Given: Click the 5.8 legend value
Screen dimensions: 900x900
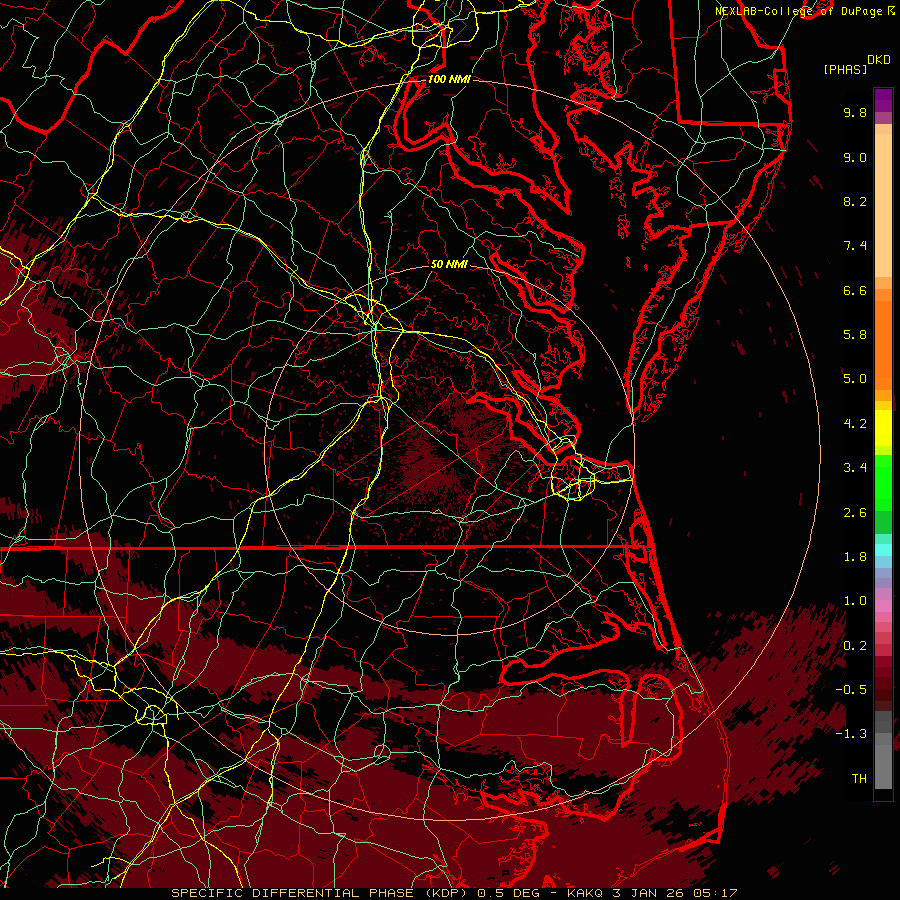Looking at the screenshot, I should [x=855, y=335].
